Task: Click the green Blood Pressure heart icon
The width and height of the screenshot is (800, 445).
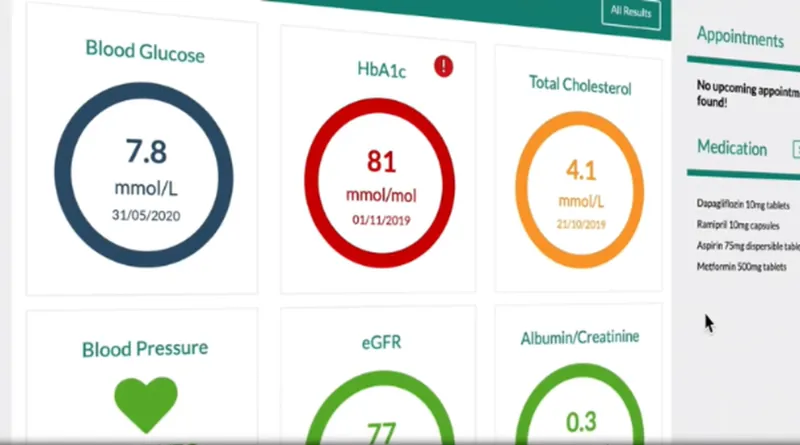Action: [146, 405]
